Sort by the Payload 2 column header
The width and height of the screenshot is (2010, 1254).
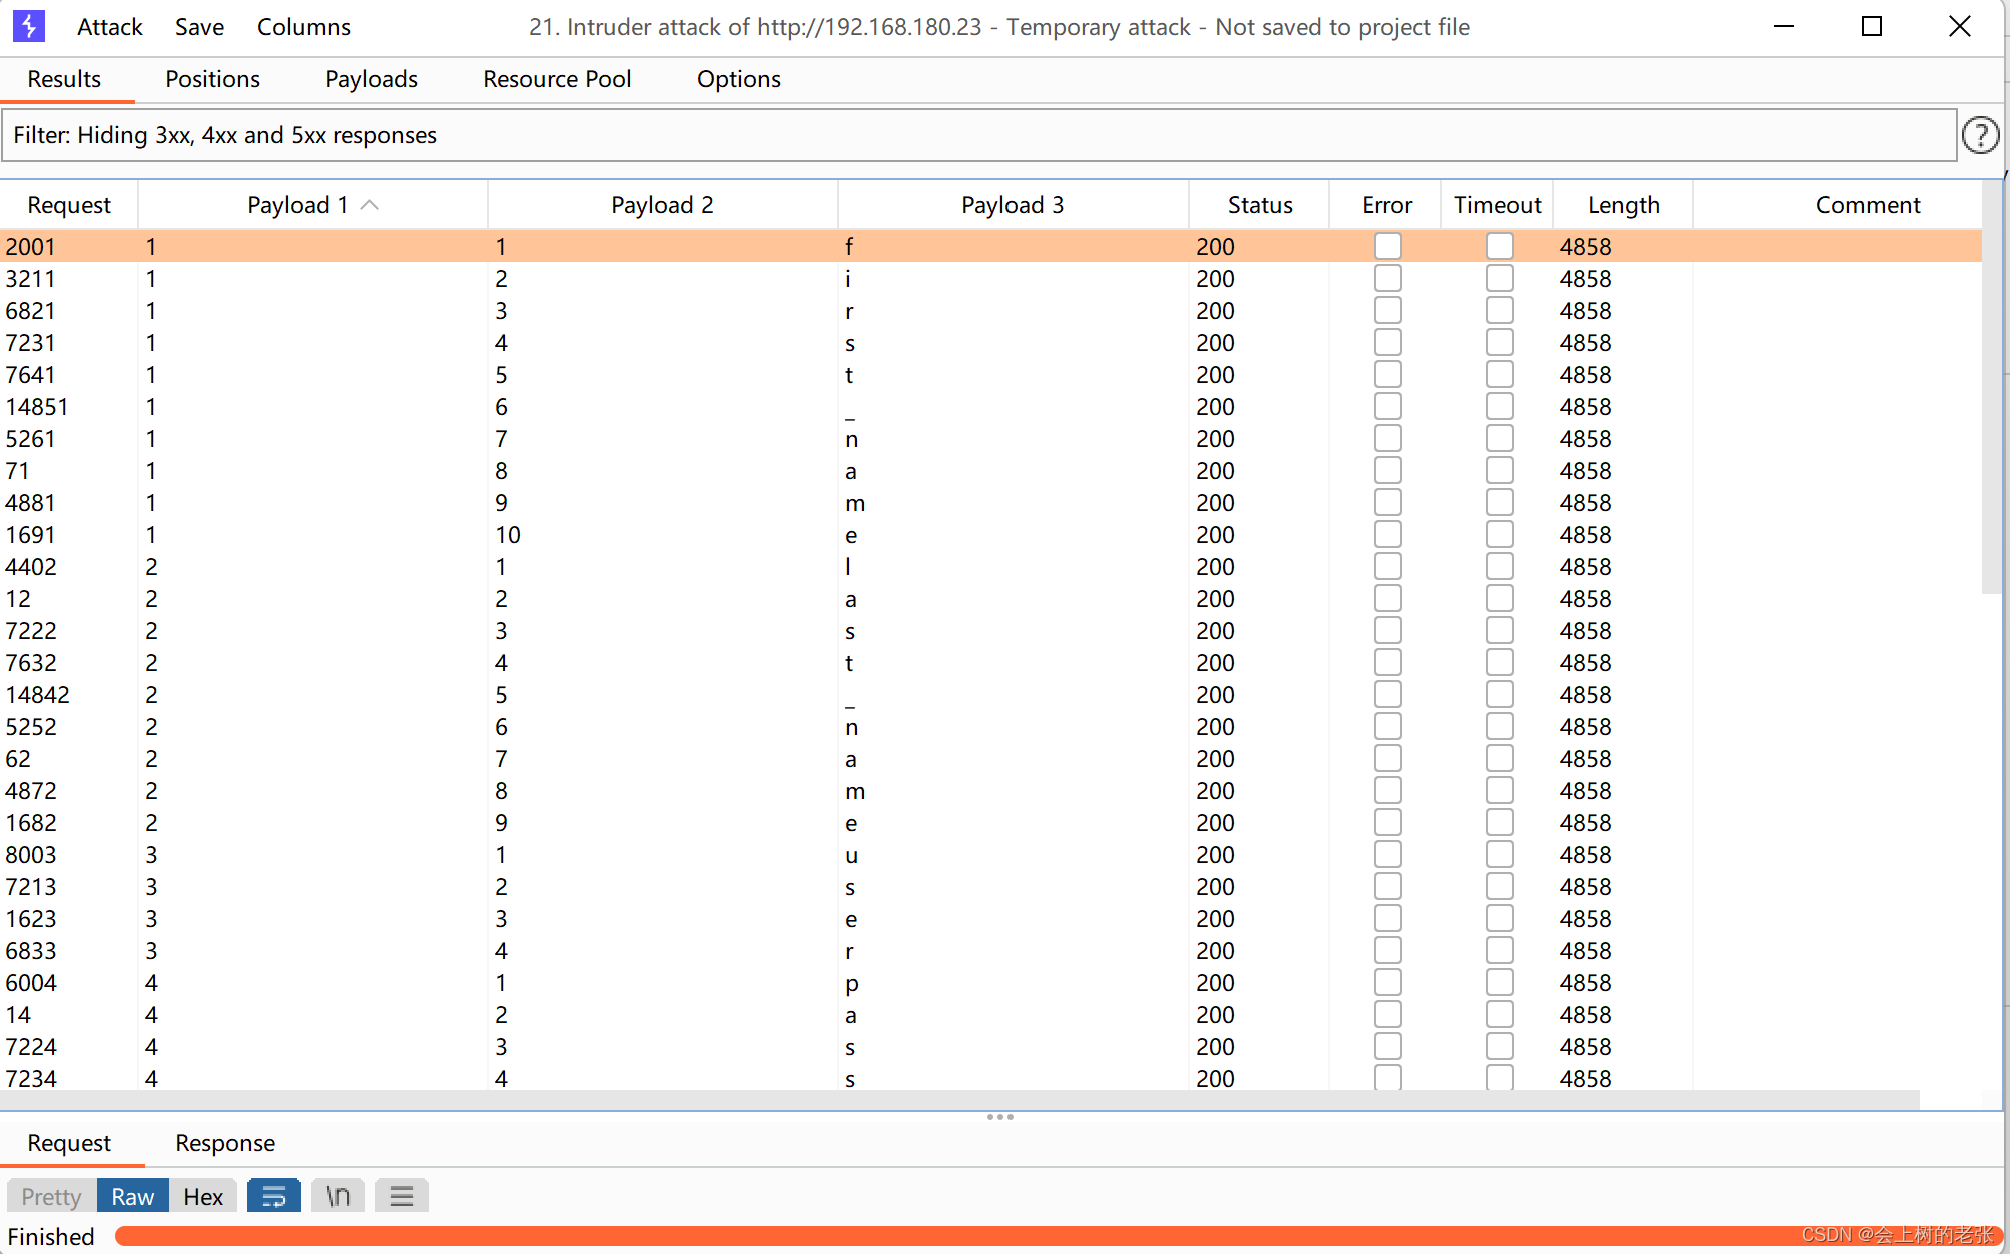pyautogui.click(x=662, y=205)
